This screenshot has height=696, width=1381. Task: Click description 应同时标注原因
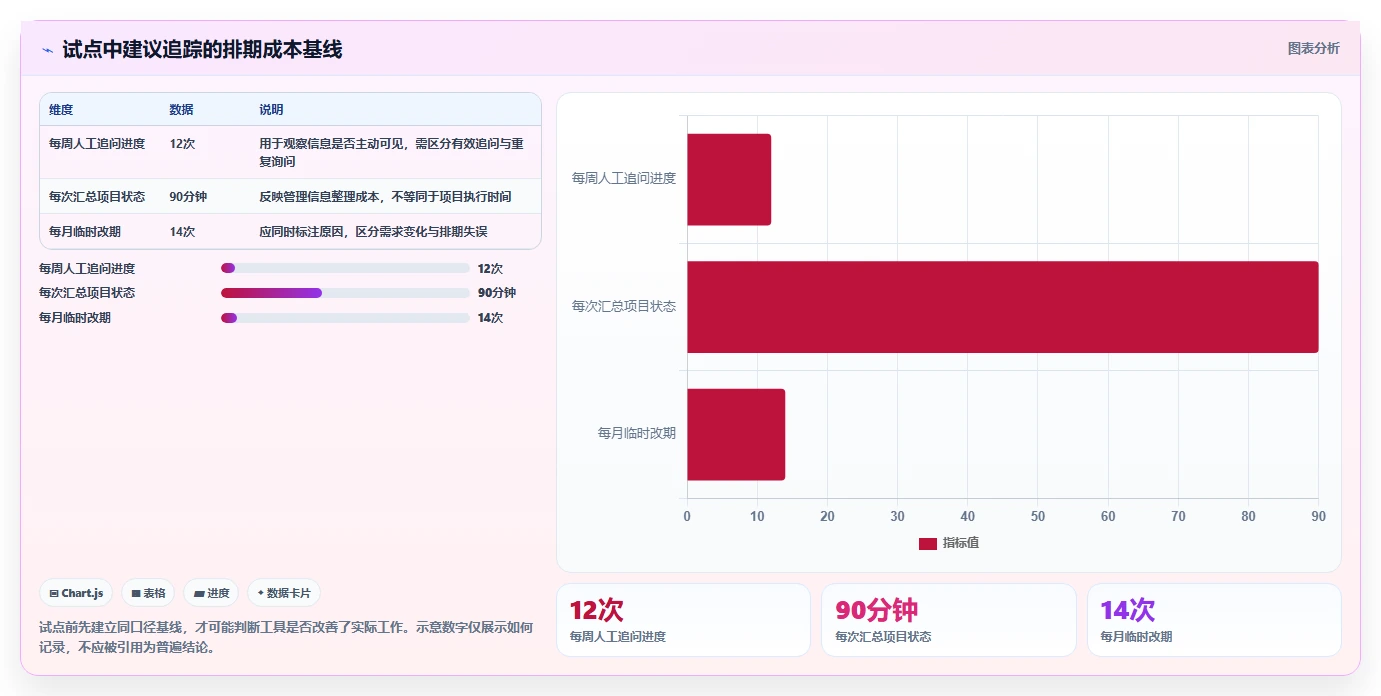(x=374, y=232)
